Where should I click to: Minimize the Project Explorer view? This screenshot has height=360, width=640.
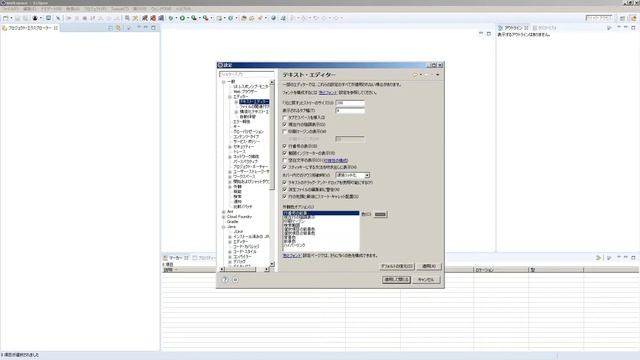(146, 28)
